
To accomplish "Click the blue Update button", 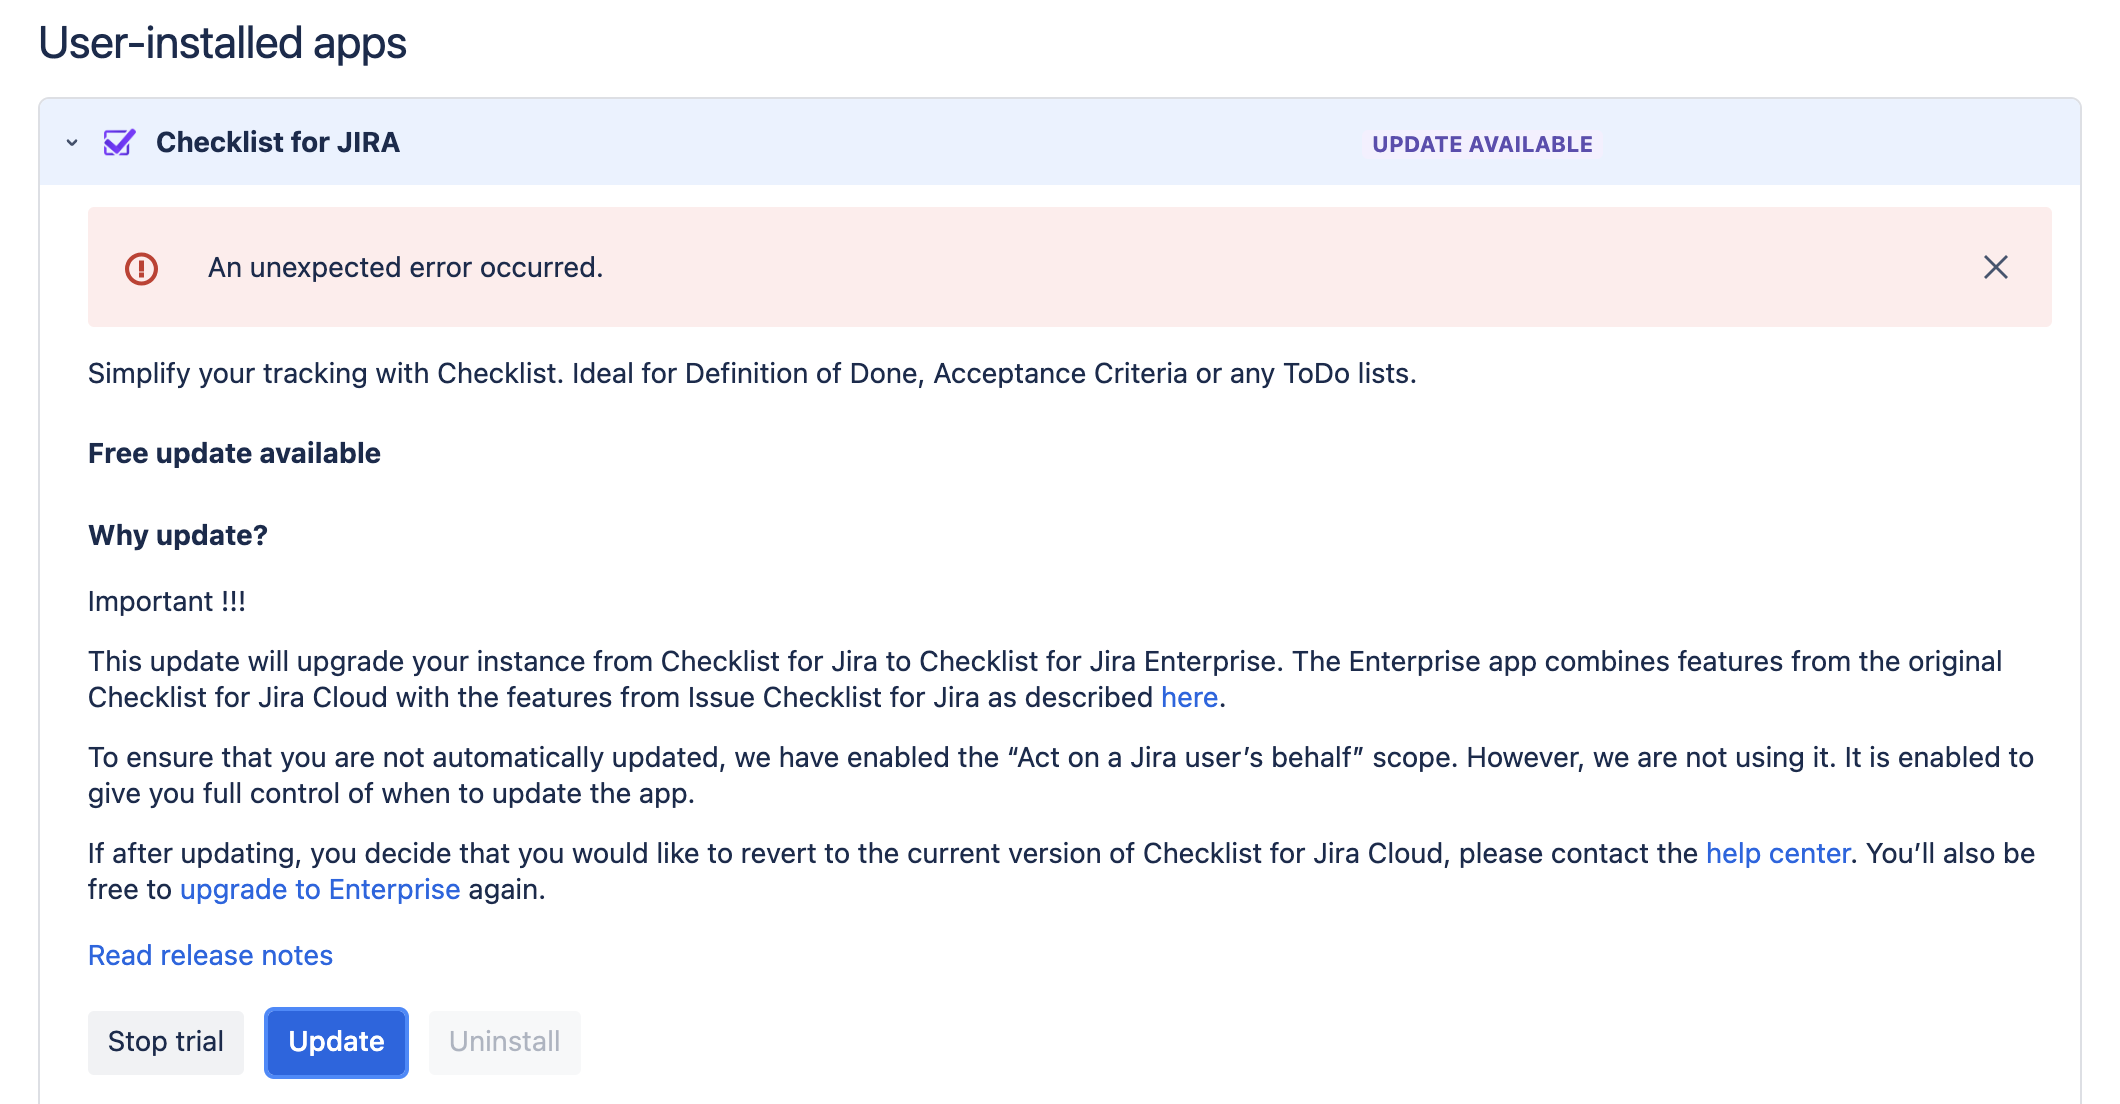I will click(x=336, y=1042).
